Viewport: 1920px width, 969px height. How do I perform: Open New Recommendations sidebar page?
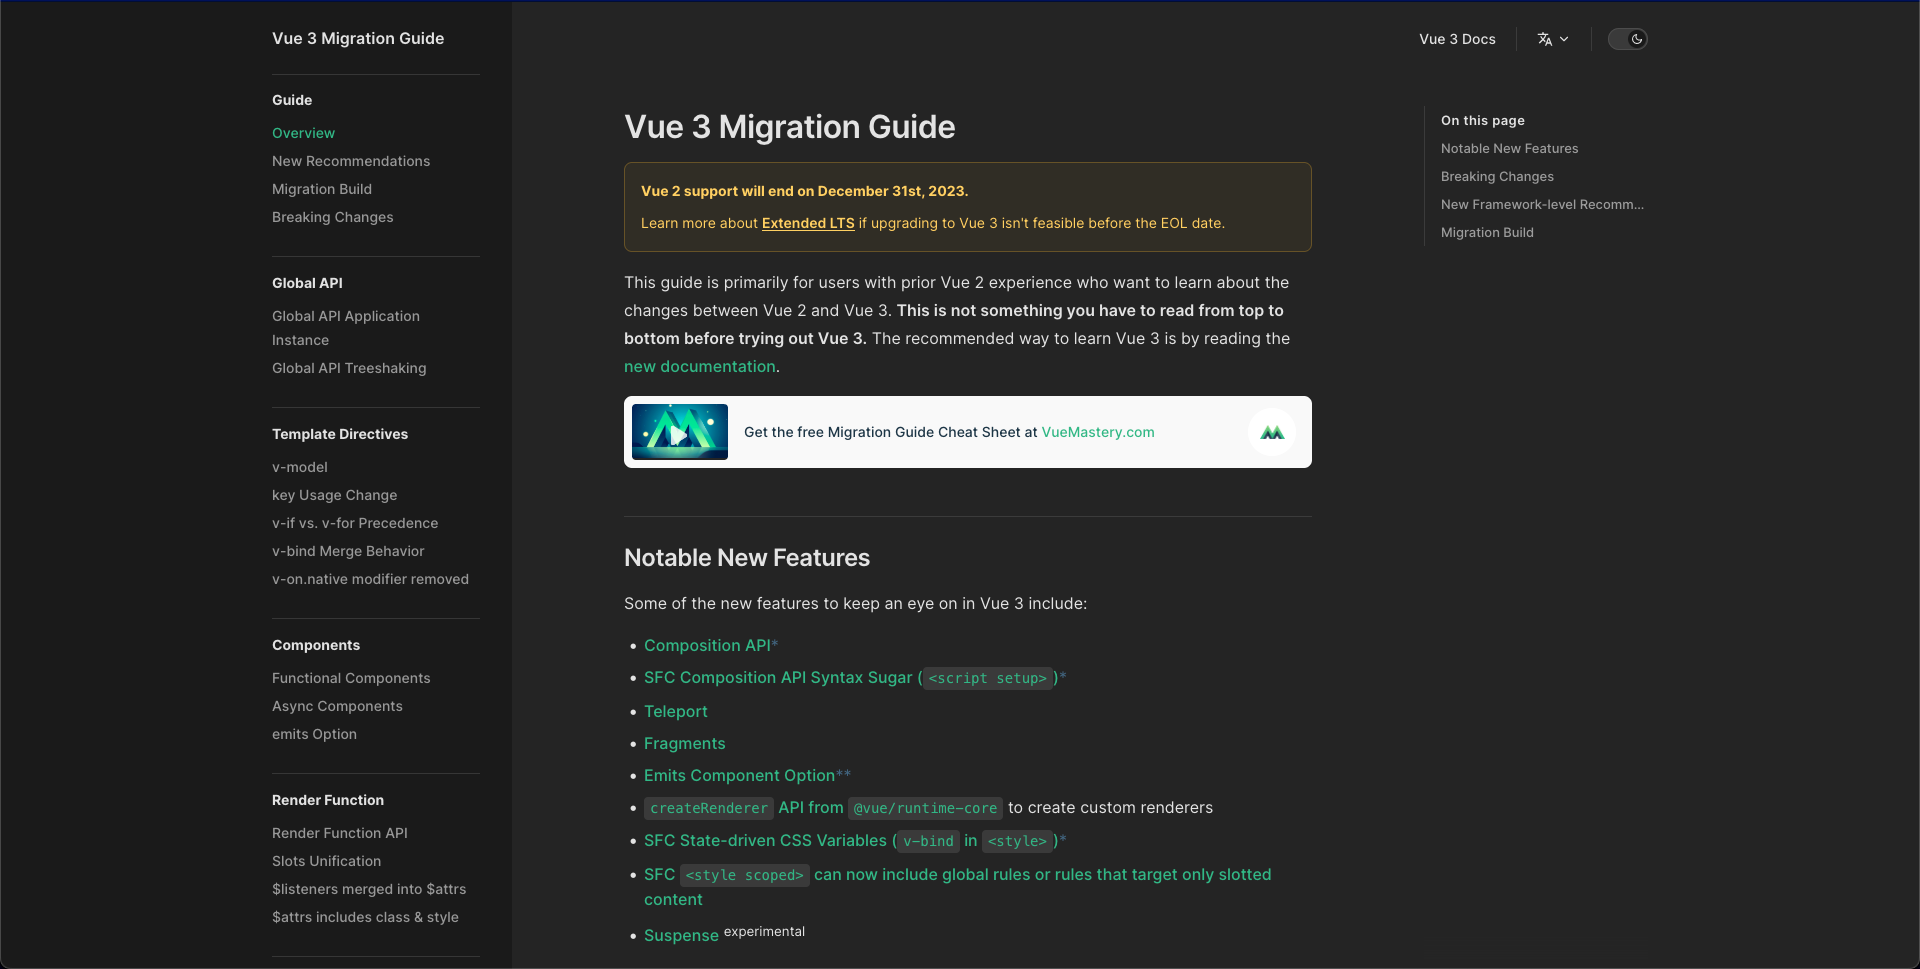[x=351, y=161]
